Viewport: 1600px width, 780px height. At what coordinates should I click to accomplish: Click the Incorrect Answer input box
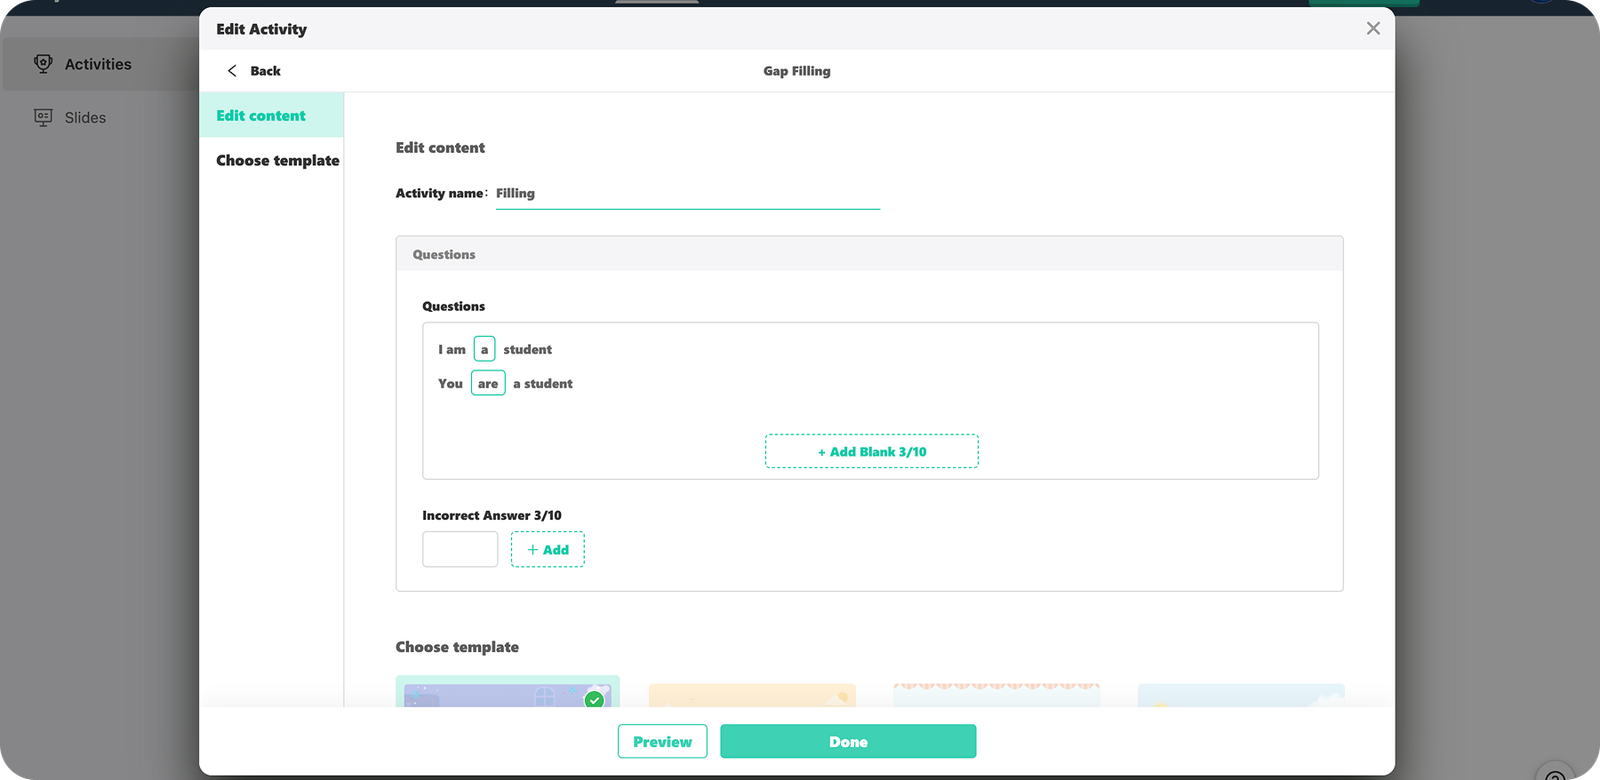click(x=460, y=550)
